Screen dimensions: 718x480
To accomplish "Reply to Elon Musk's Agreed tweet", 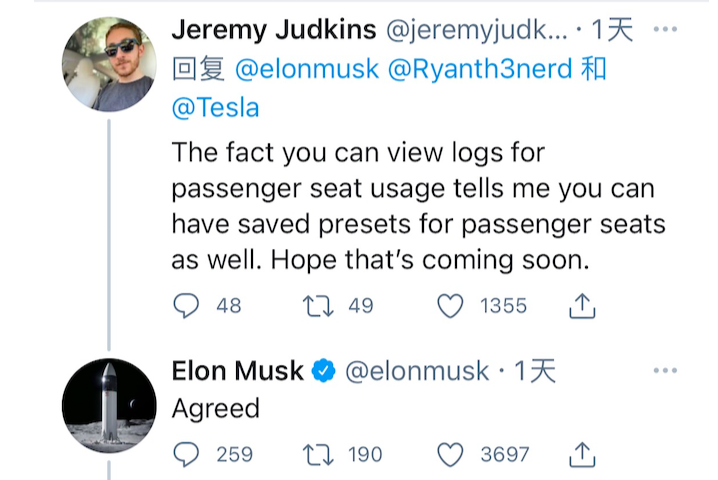I will (187, 455).
